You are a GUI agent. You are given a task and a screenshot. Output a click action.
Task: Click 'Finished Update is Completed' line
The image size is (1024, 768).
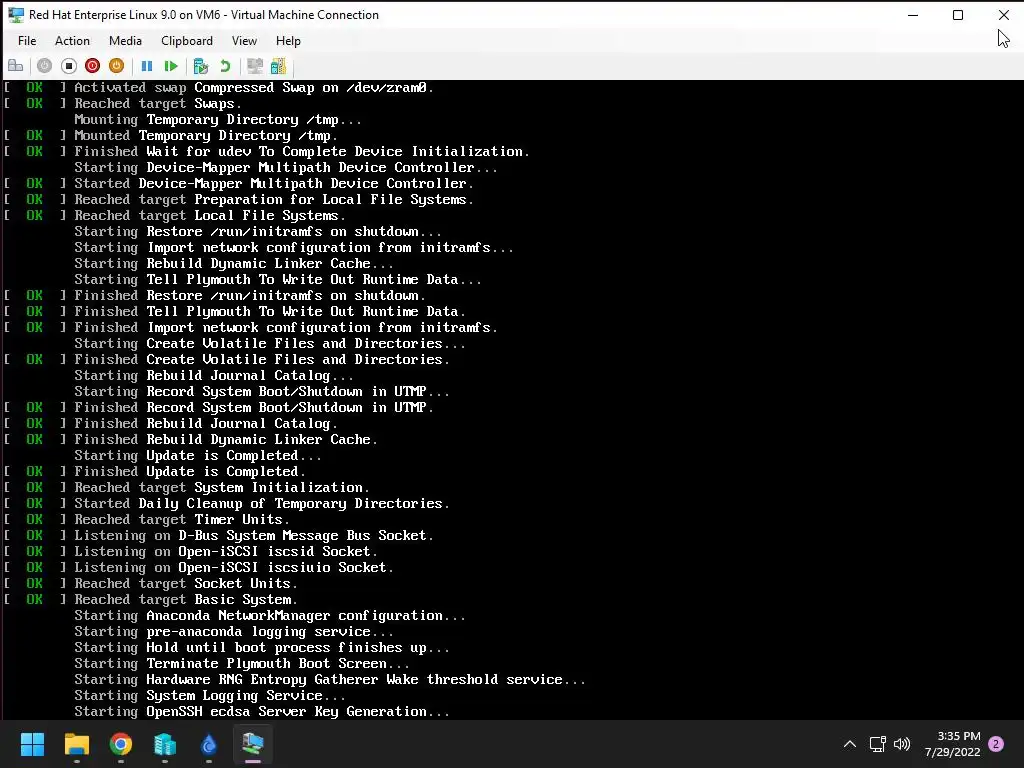pos(189,472)
